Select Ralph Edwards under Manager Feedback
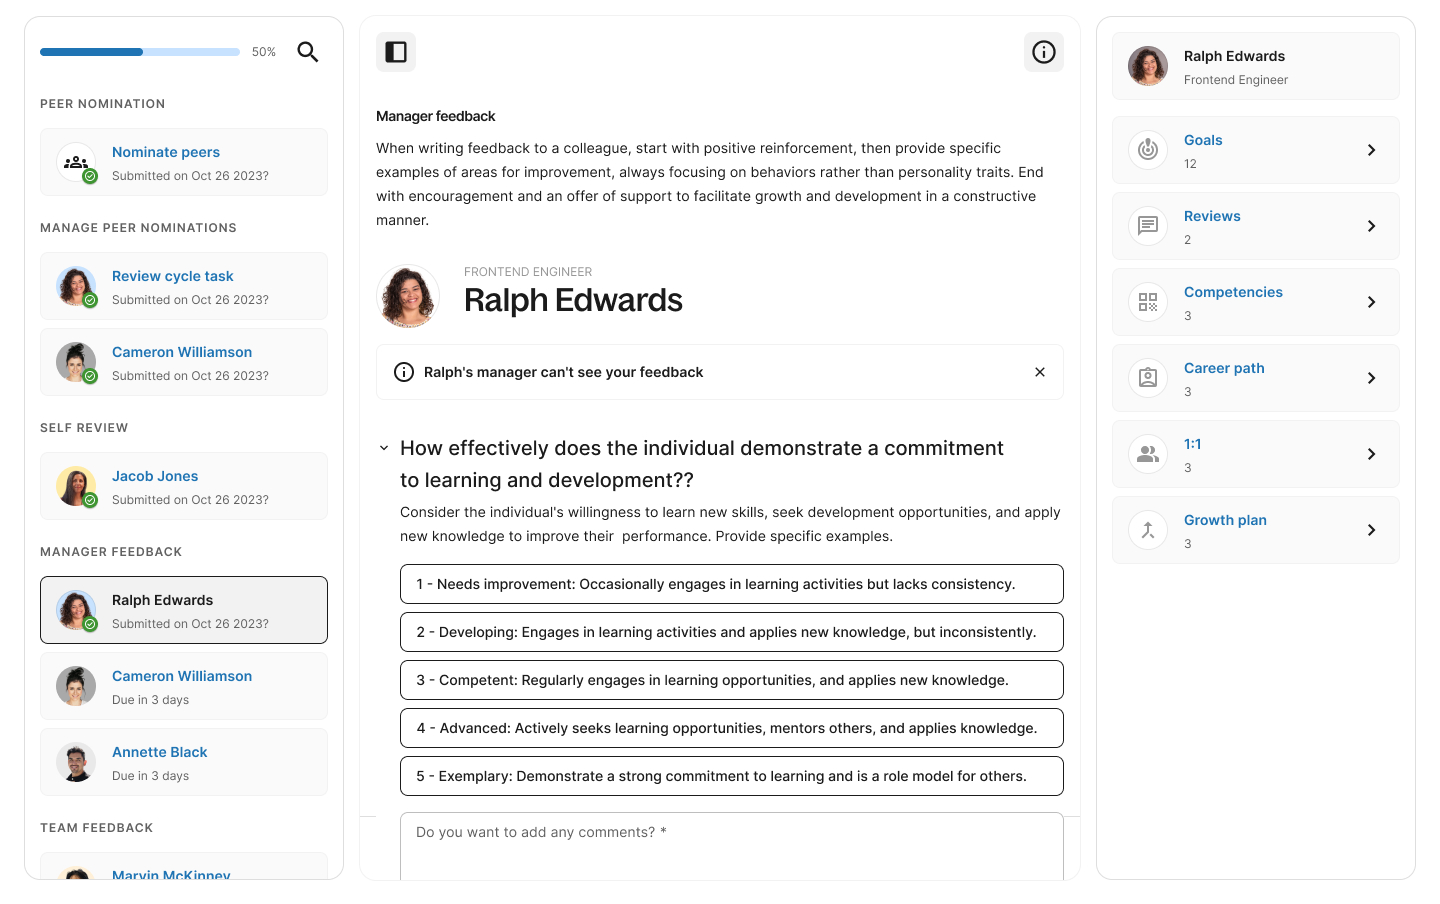 pyautogui.click(x=162, y=600)
